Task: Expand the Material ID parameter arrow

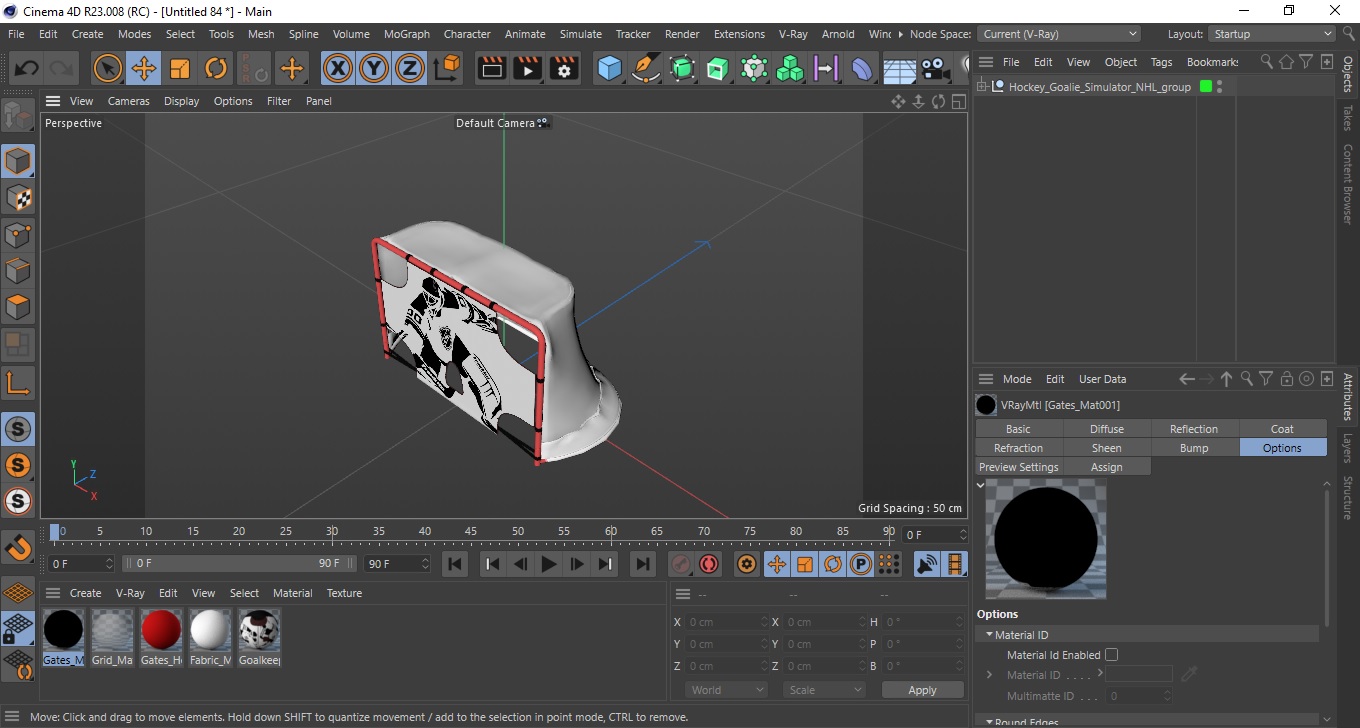Action: pyautogui.click(x=989, y=675)
